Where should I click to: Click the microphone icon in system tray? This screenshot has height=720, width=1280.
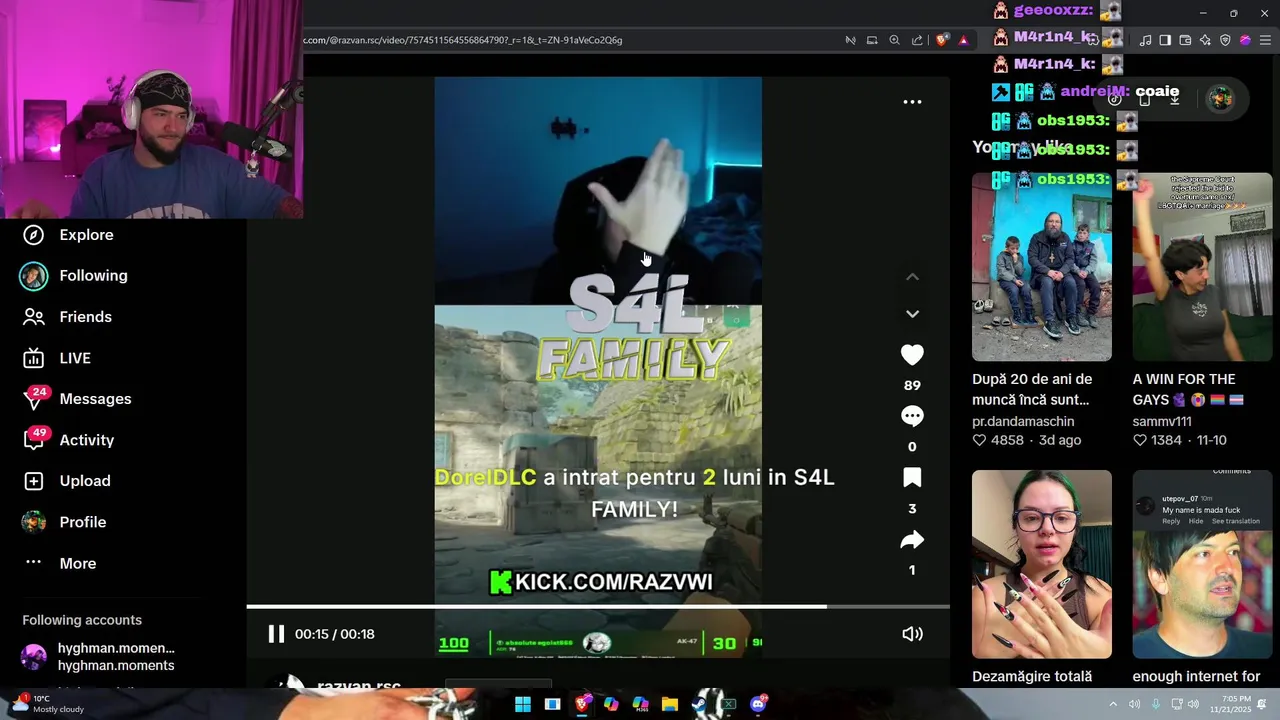click(1155, 704)
